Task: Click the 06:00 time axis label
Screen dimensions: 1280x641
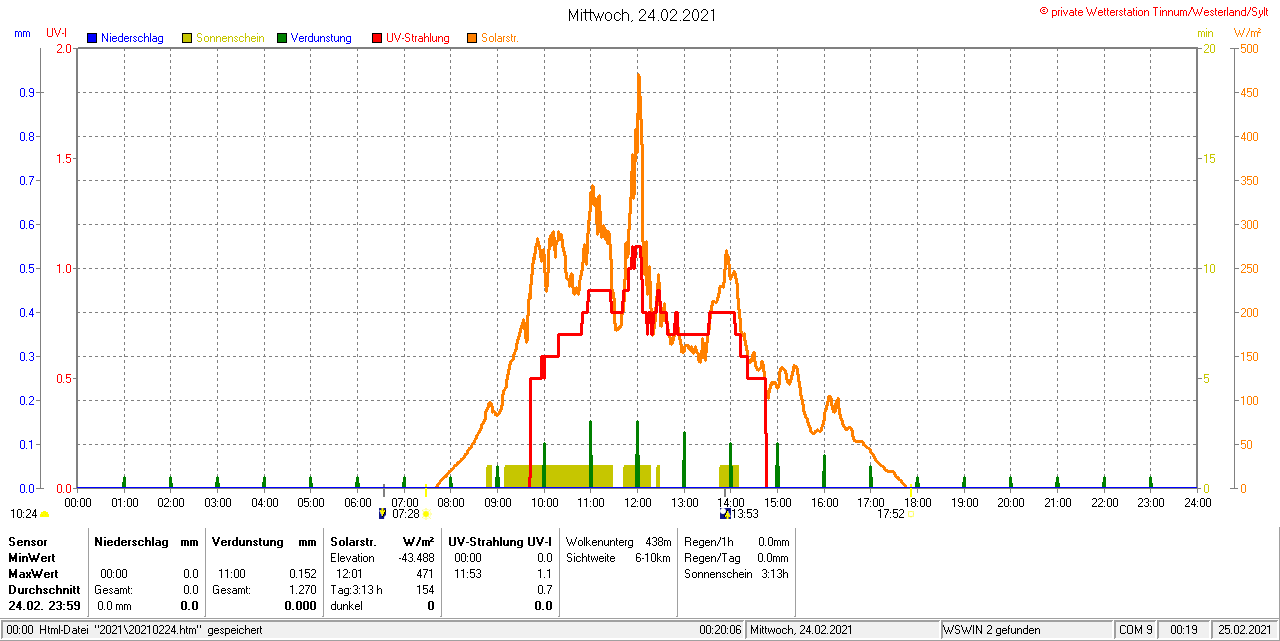Action: tap(358, 502)
